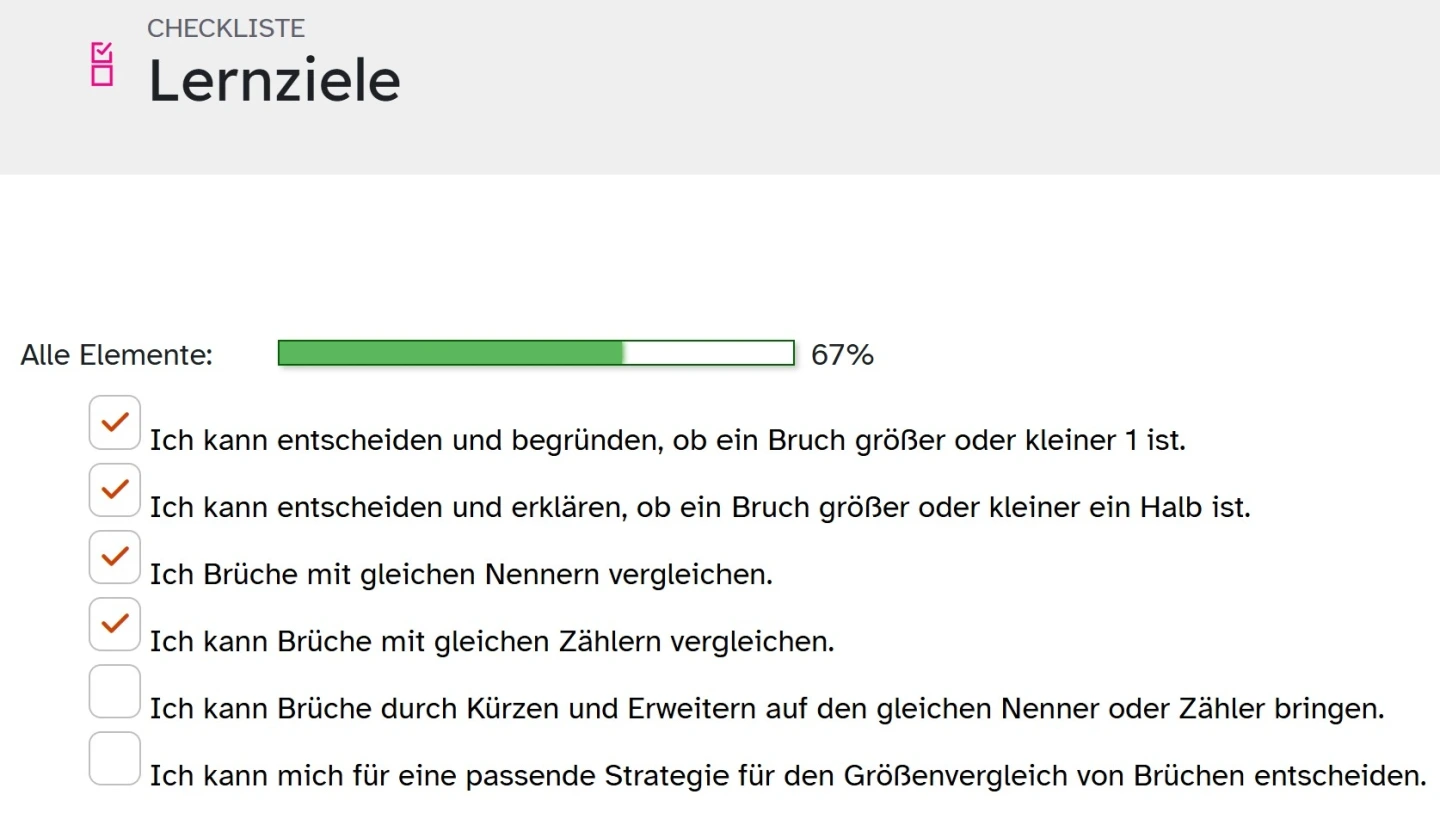
Task: Check the 'Kürzen und Erweitern' checkbox
Action: coord(115,691)
